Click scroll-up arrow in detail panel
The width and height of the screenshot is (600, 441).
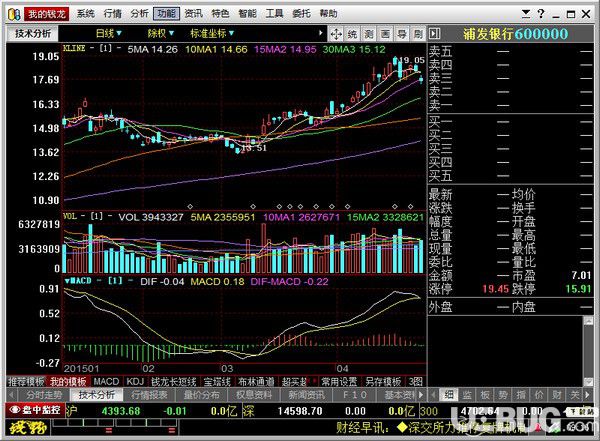point(589,321)
